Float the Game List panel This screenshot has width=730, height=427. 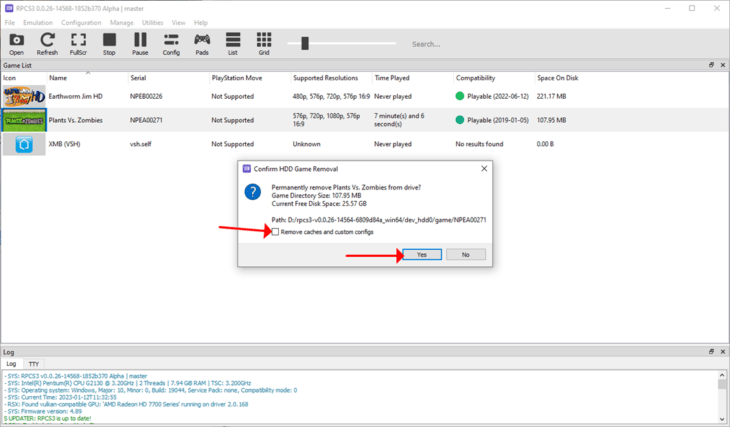[x=711, y=65]
